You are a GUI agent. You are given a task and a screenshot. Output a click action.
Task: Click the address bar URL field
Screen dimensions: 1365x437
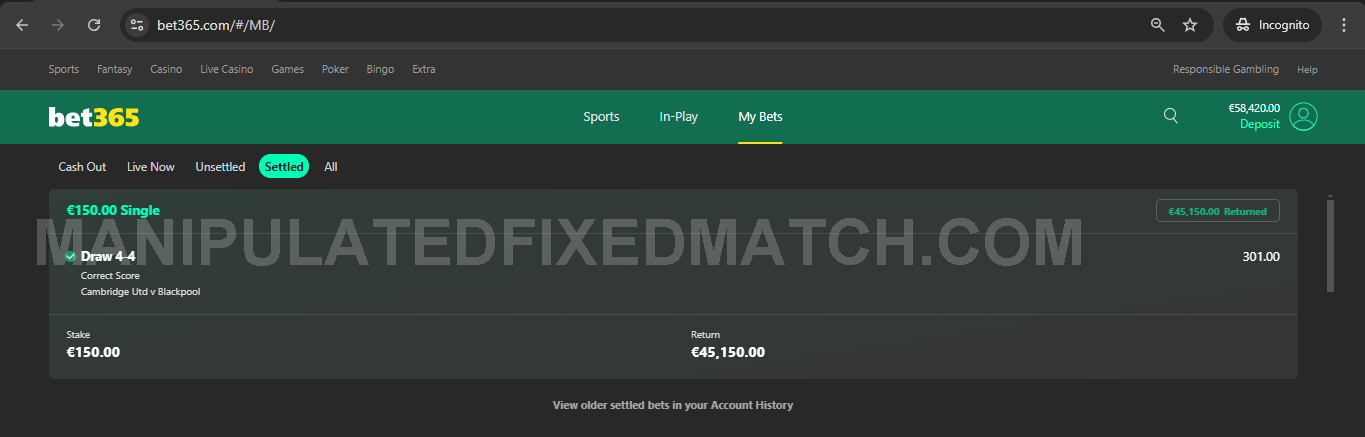click(x=600, y=25)
